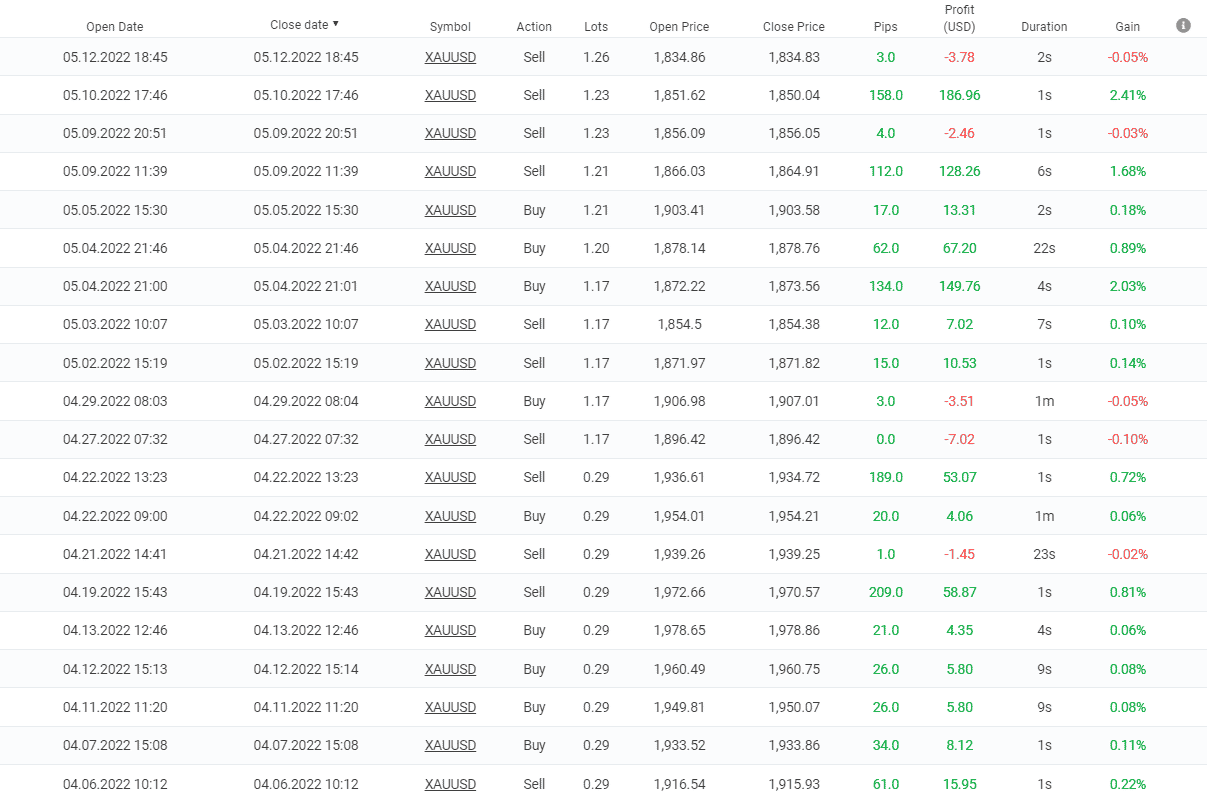This screenshot has height=803, width=1207.
Task: Sort by Symbol column header
Action: (x=450, y=27)
